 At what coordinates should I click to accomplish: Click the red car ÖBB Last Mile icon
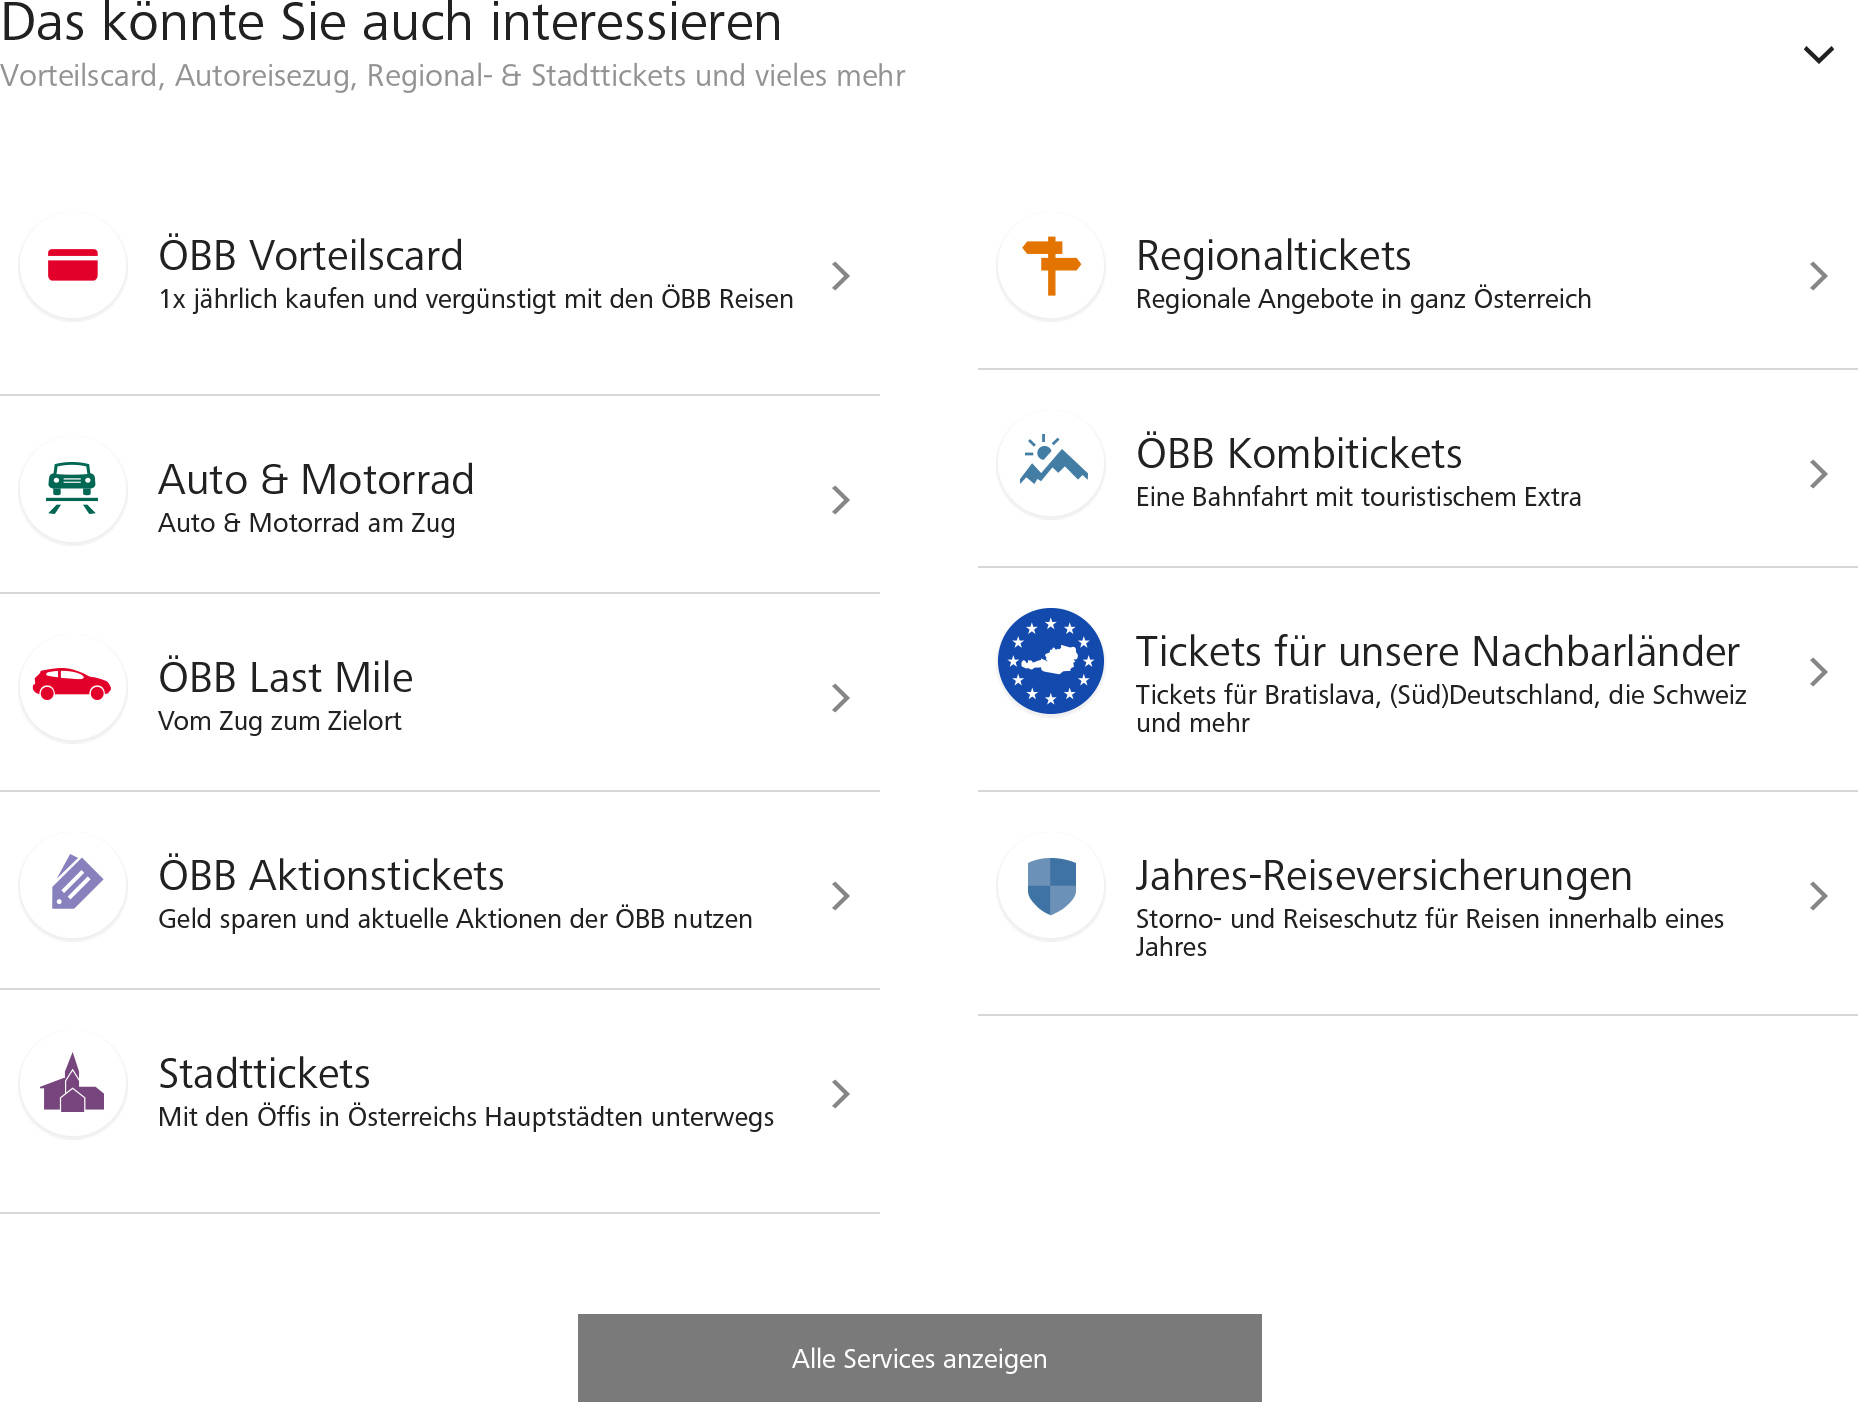pos(73,688)
